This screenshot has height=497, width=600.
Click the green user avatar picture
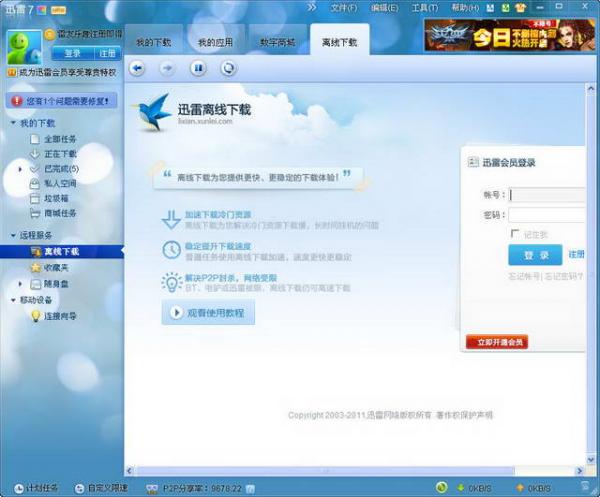[x=24, y=47]
